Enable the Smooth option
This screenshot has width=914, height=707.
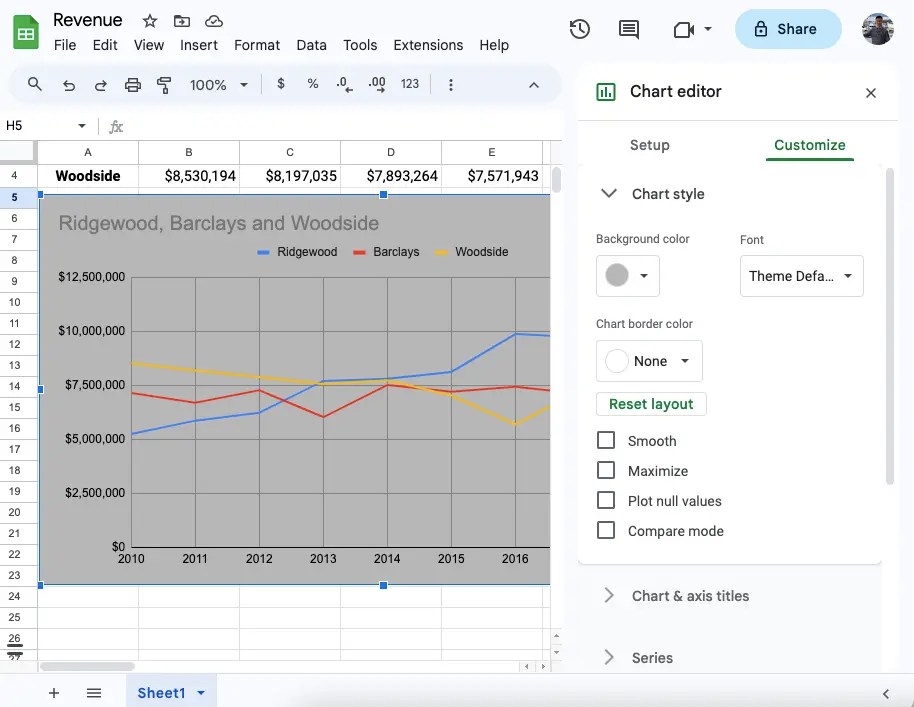(x=605, y=440)
